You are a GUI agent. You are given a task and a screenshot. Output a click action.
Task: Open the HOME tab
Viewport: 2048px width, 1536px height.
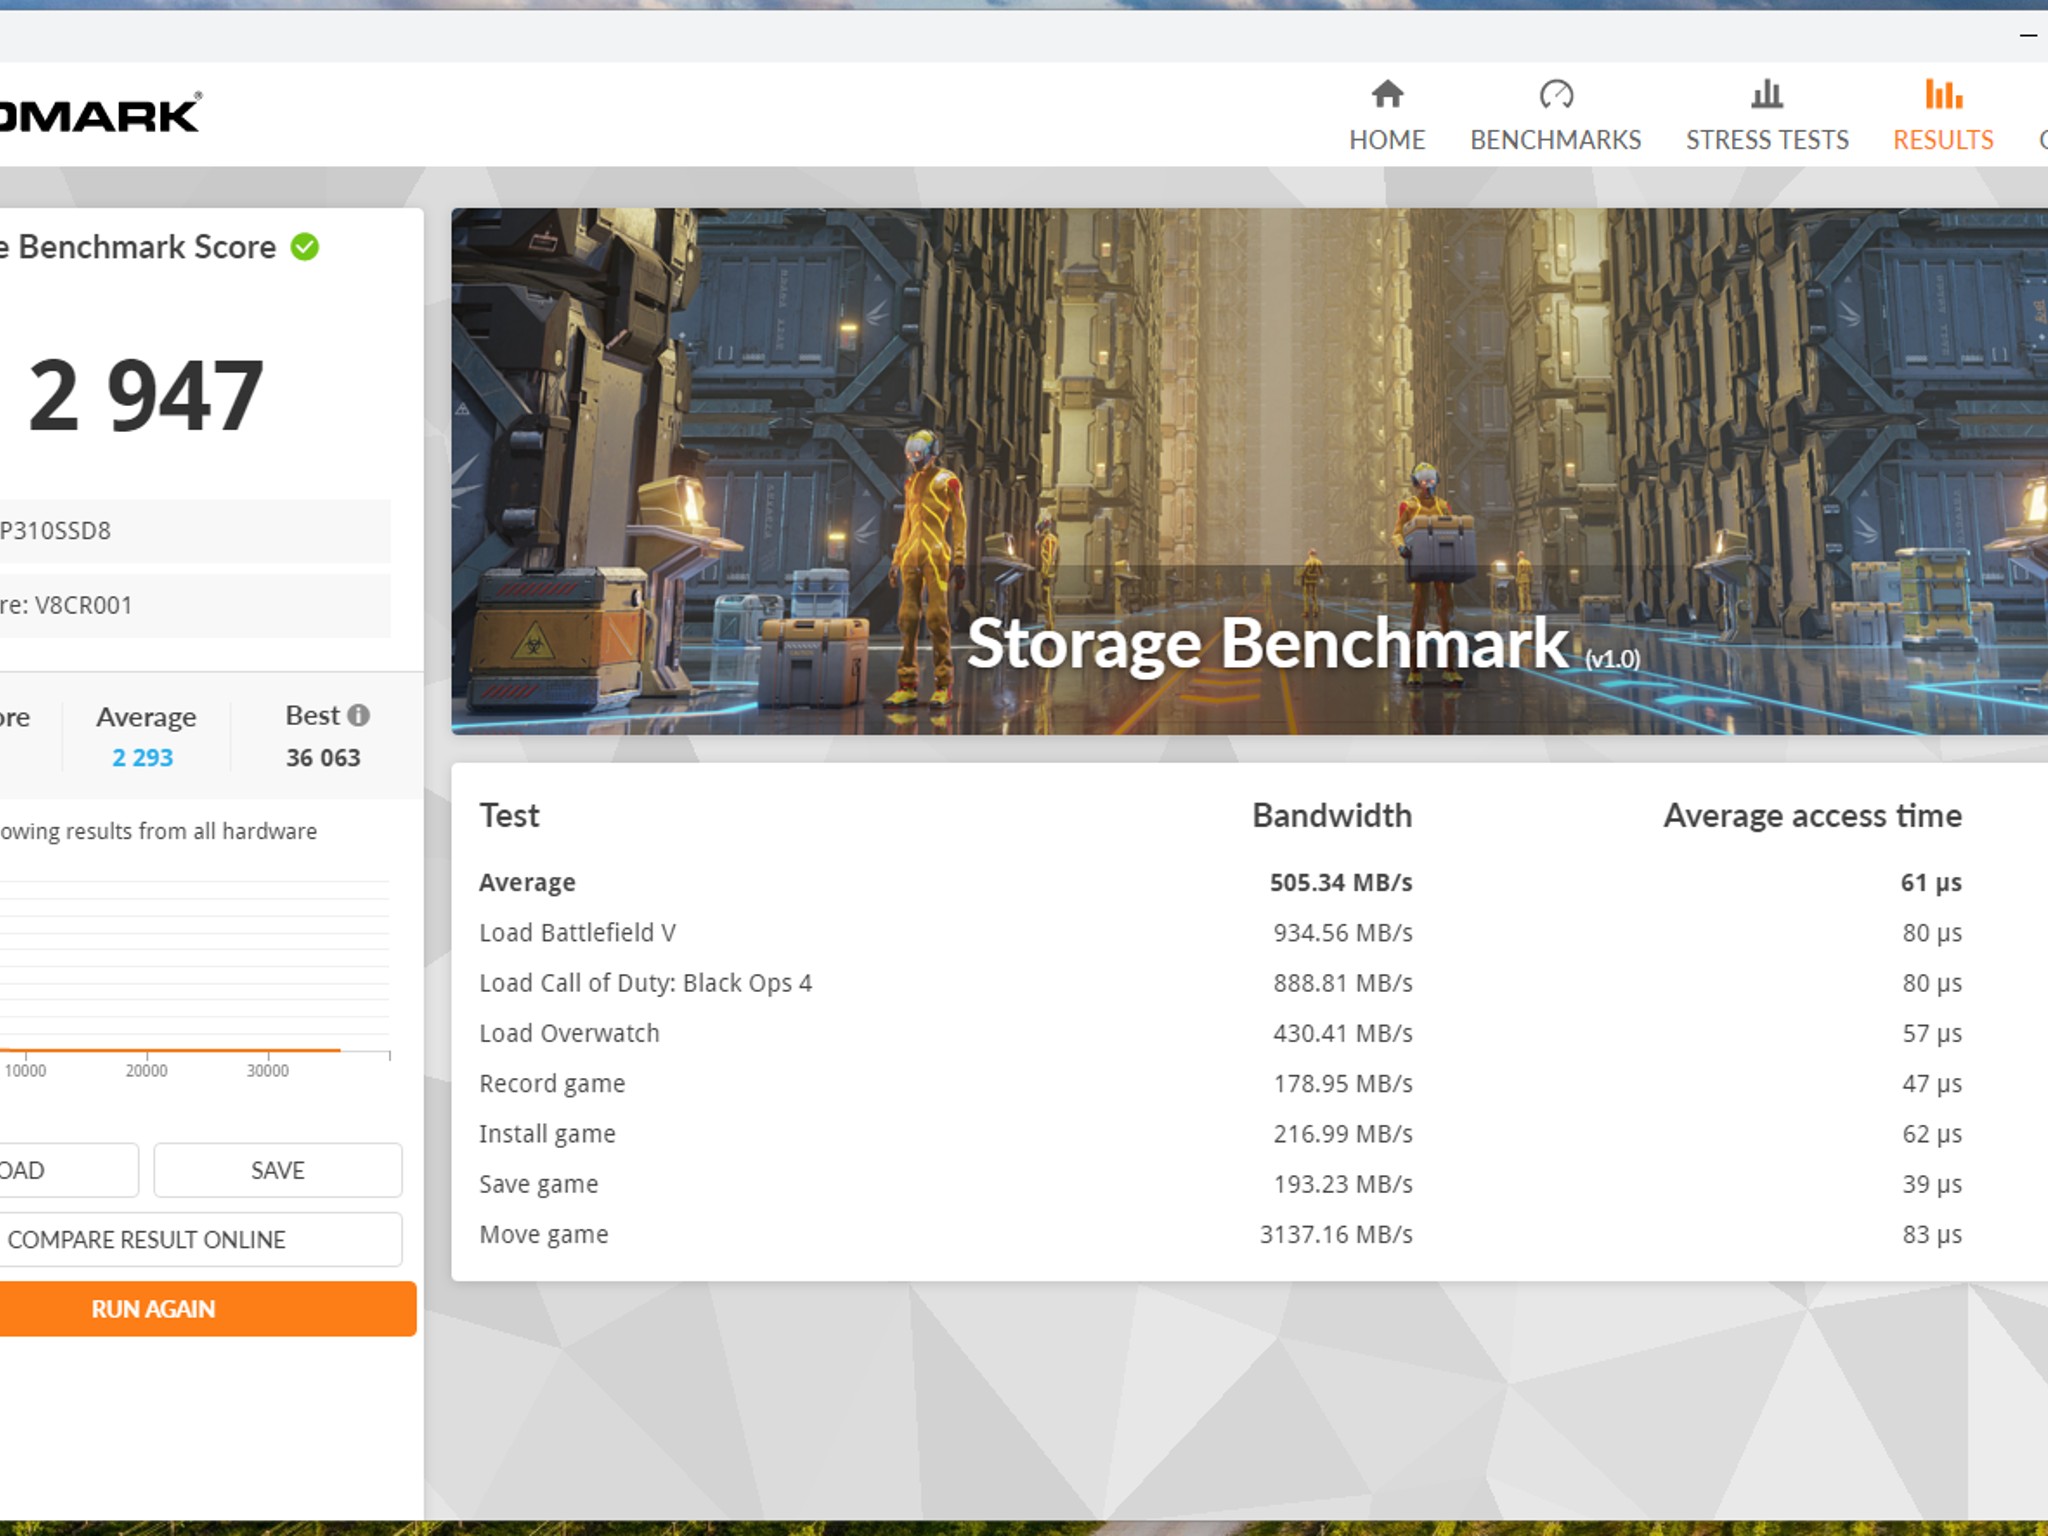coord(1386,116)
